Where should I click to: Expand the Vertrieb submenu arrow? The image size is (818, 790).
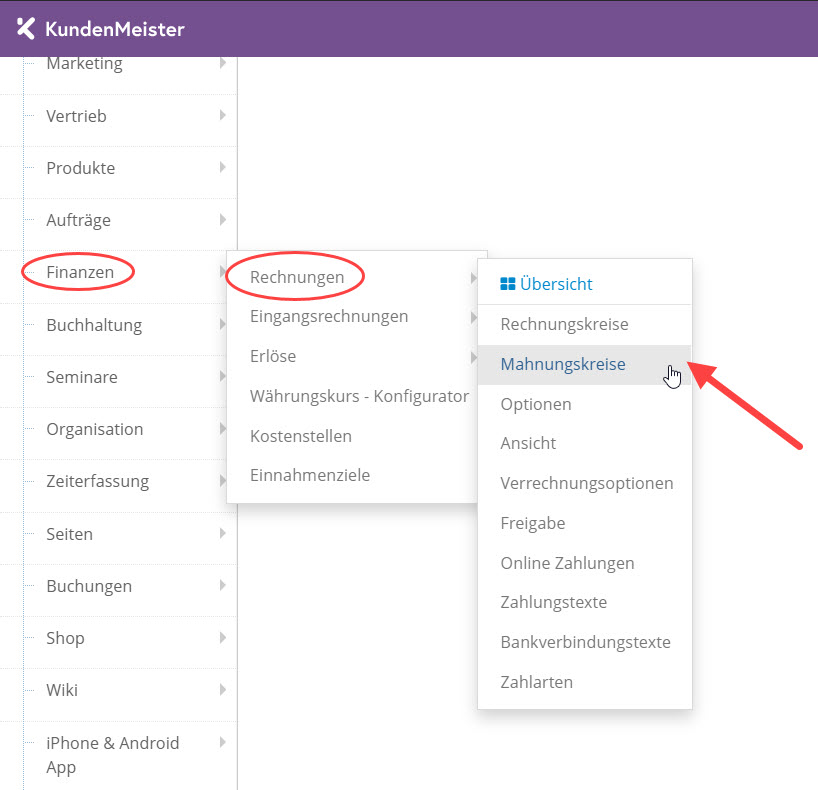tap(223, 115)
